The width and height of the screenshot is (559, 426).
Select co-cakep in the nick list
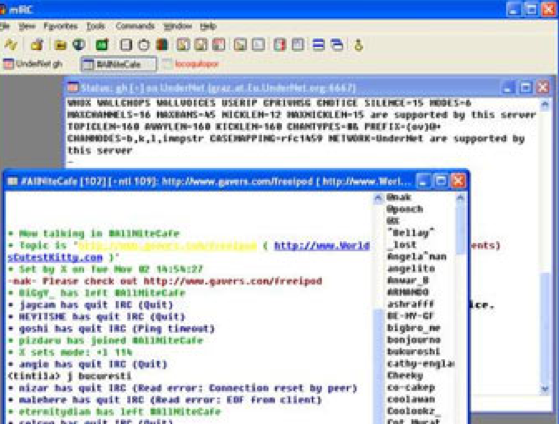[x=411, y=387]
